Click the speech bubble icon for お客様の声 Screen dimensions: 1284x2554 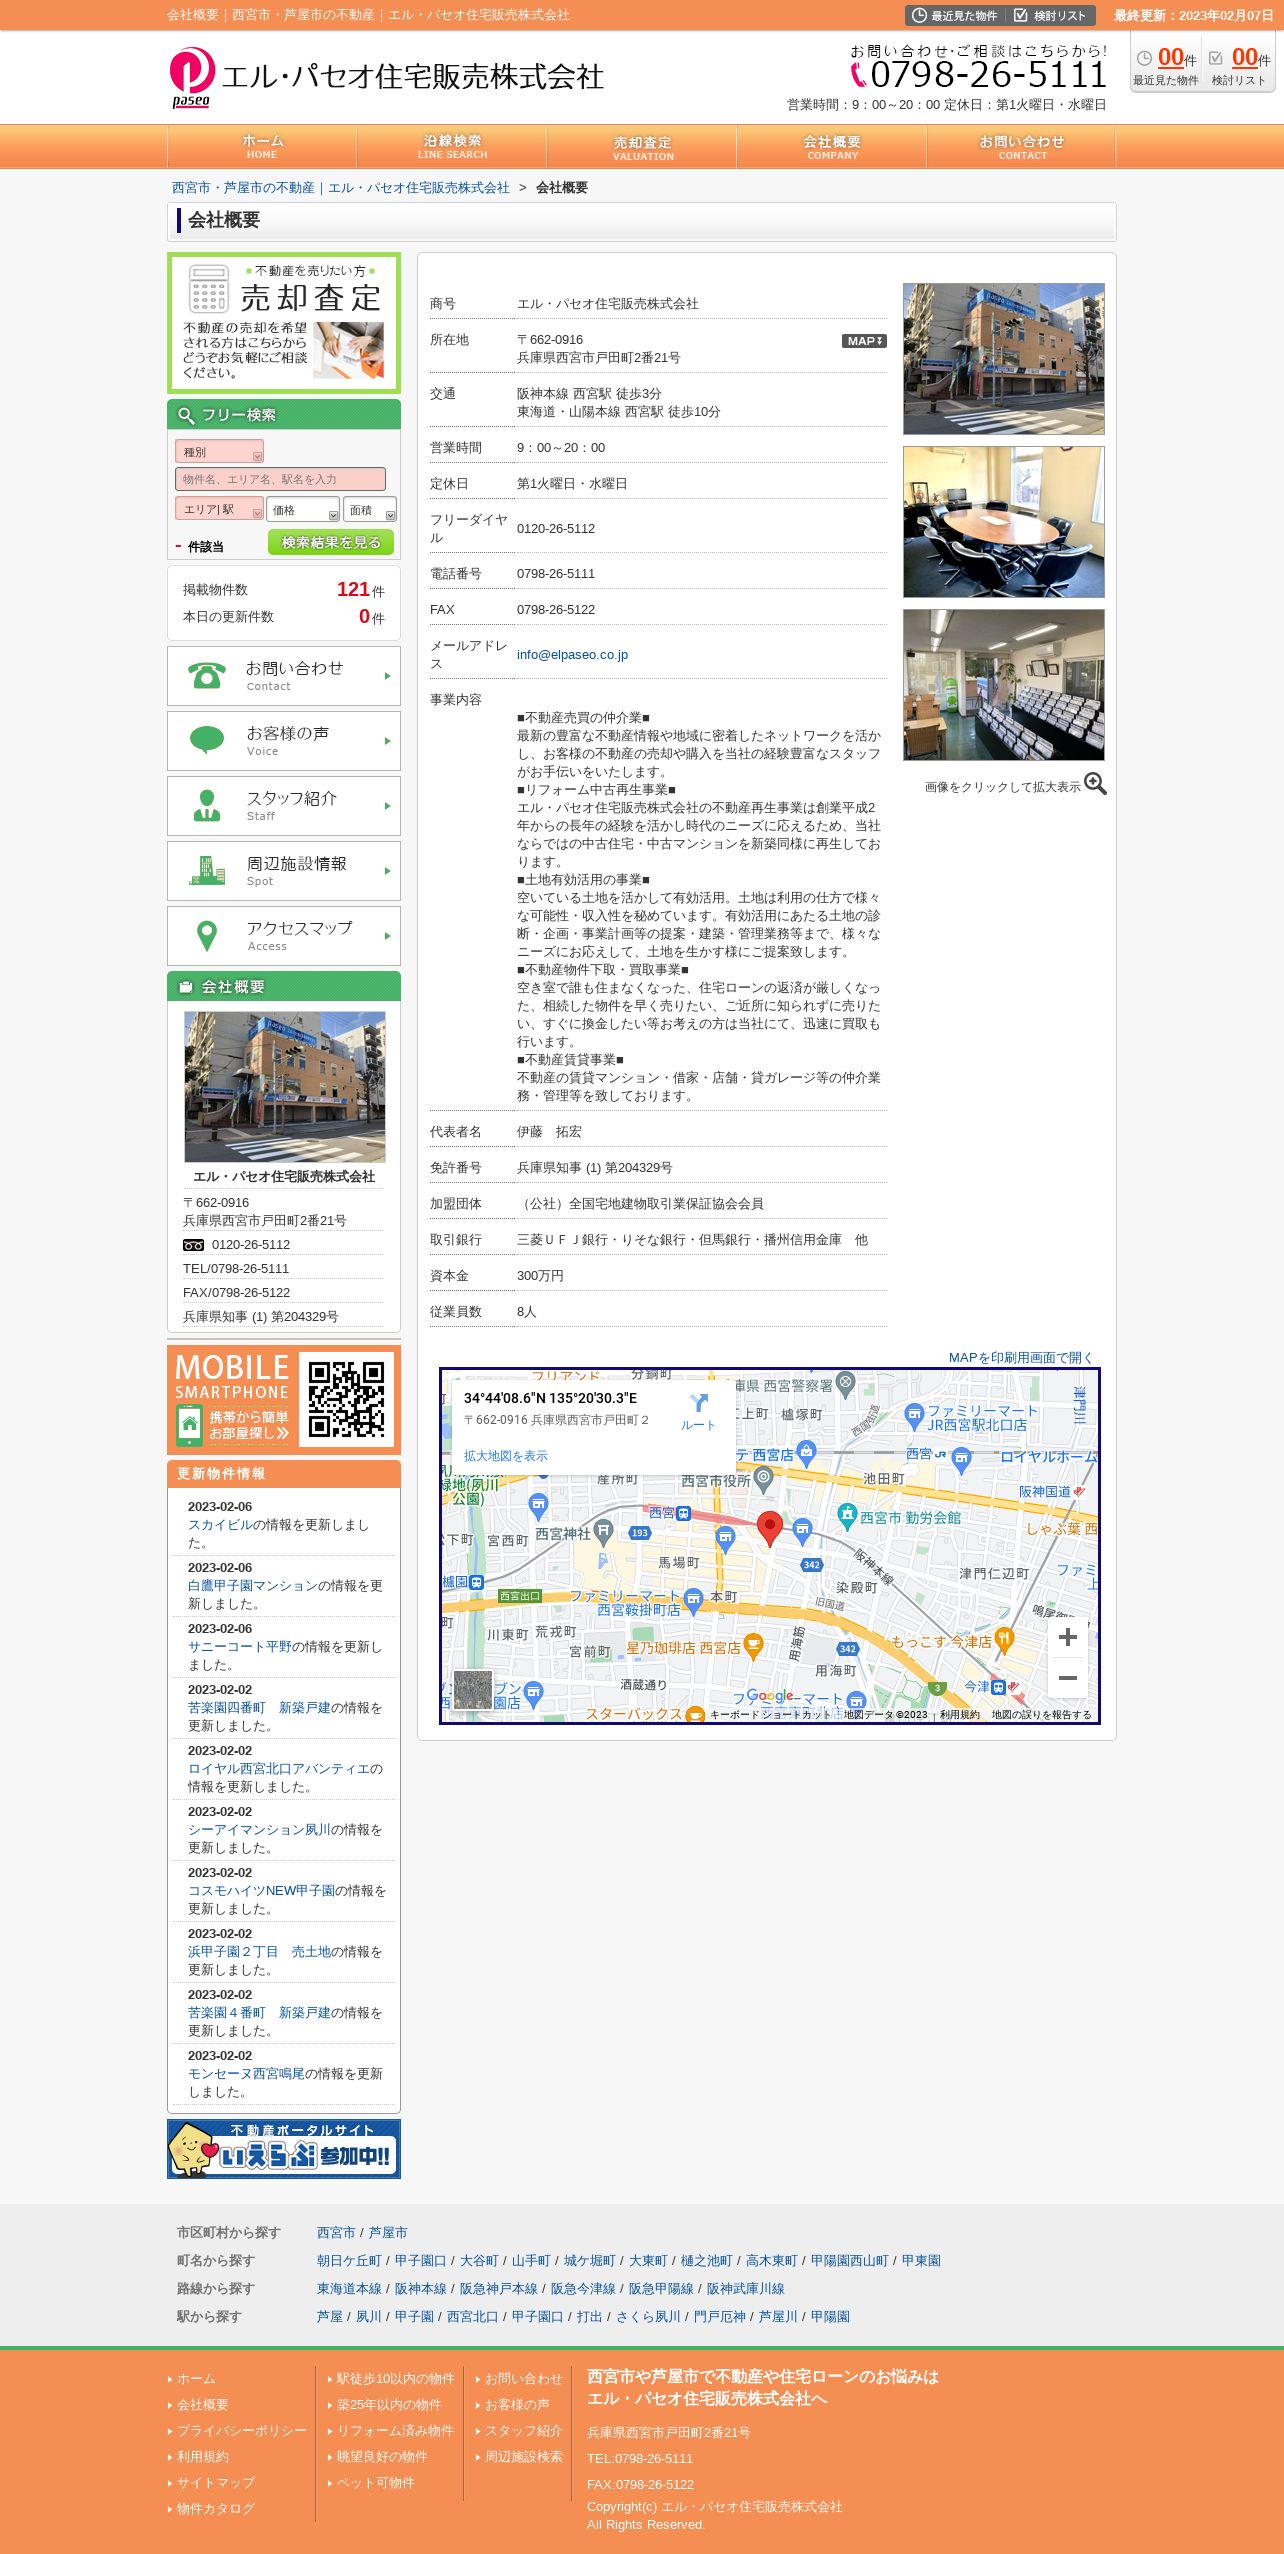pyautogui.click(x=207, y=740)
